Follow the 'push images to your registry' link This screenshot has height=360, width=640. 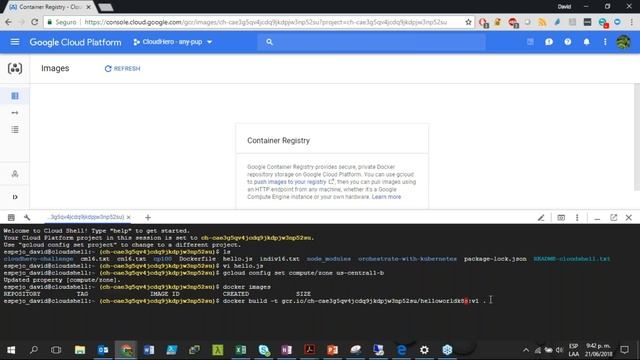pos(290,182)
